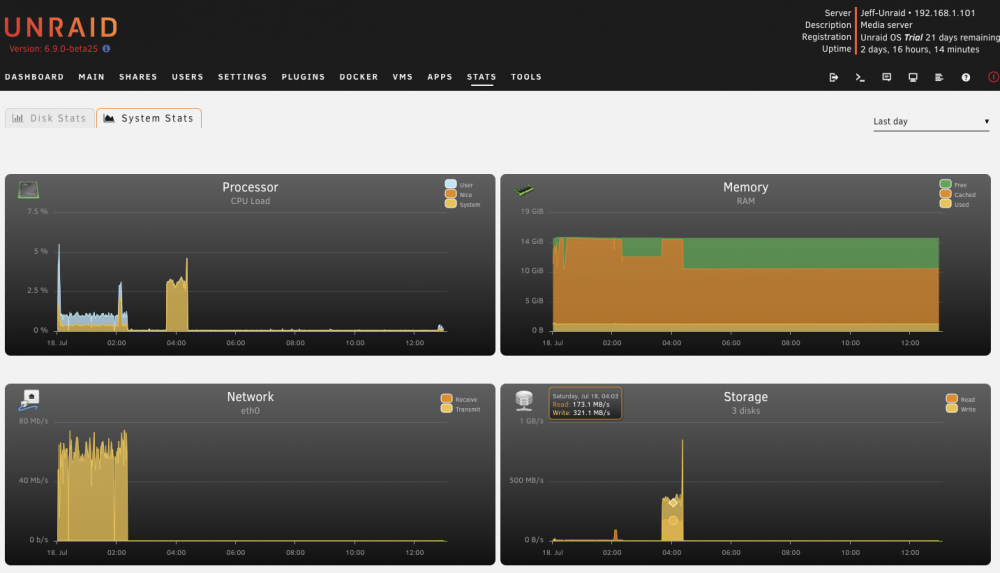Open the Docker page
Image resolution: width=1000 pixels, height=573 pixels.
(x=358, y=77)
